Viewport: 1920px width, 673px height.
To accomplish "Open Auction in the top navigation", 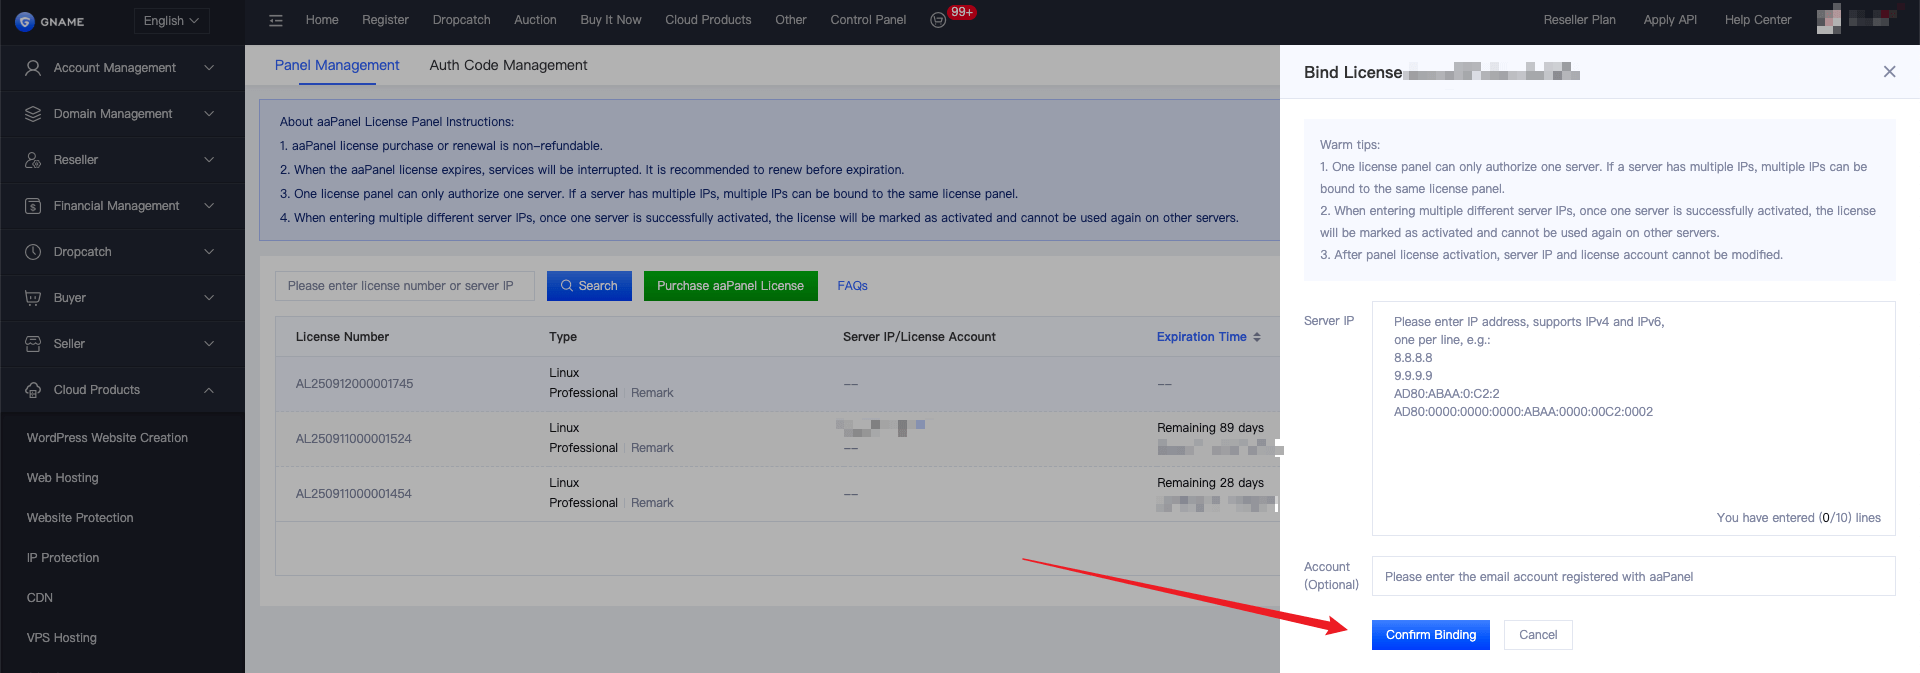I will pos(535,20).
